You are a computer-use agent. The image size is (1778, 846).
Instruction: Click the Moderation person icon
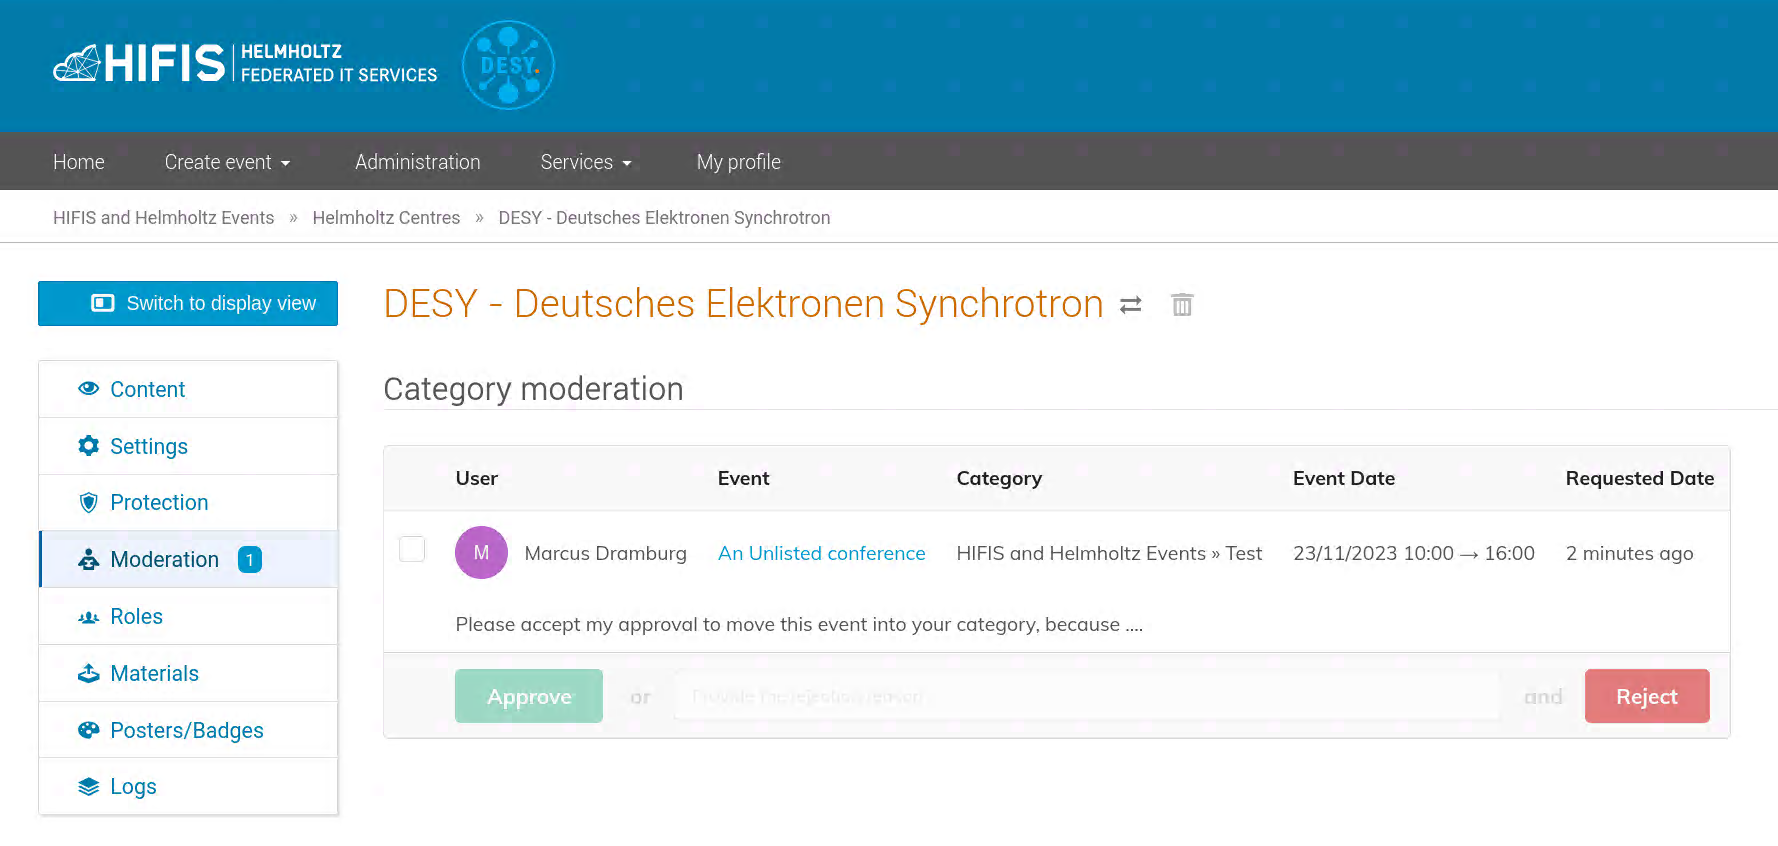pyautogui.click(x=89, y=559)
